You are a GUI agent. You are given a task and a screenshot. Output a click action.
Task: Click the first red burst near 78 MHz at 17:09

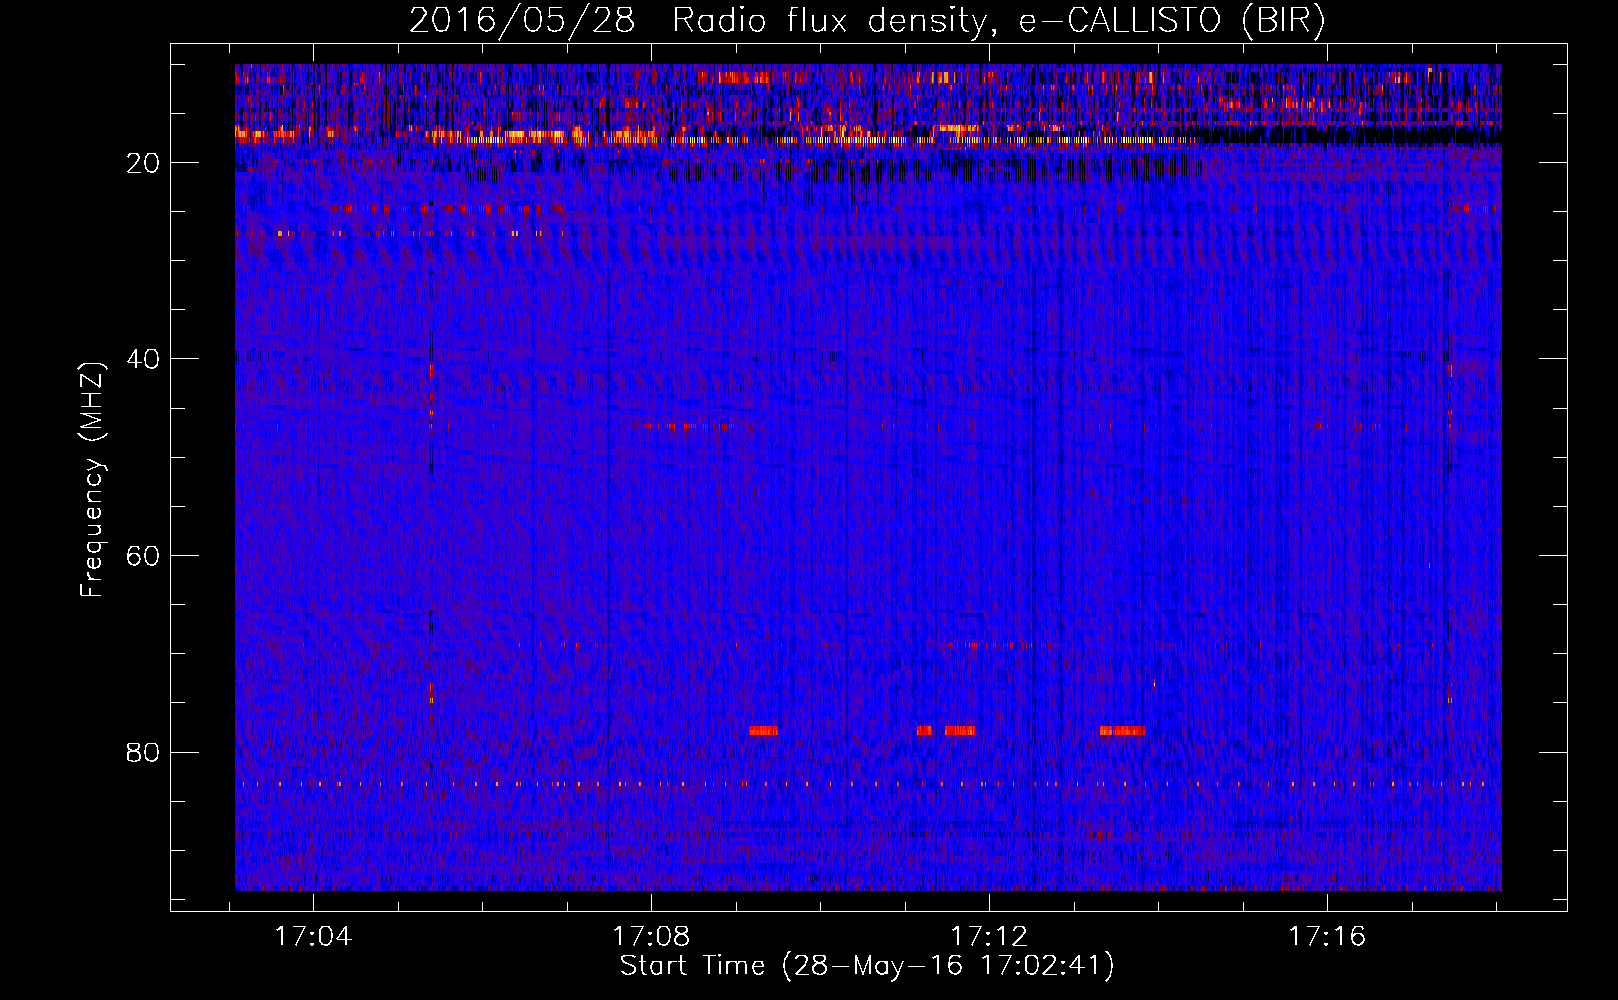(x=763, y=731)
